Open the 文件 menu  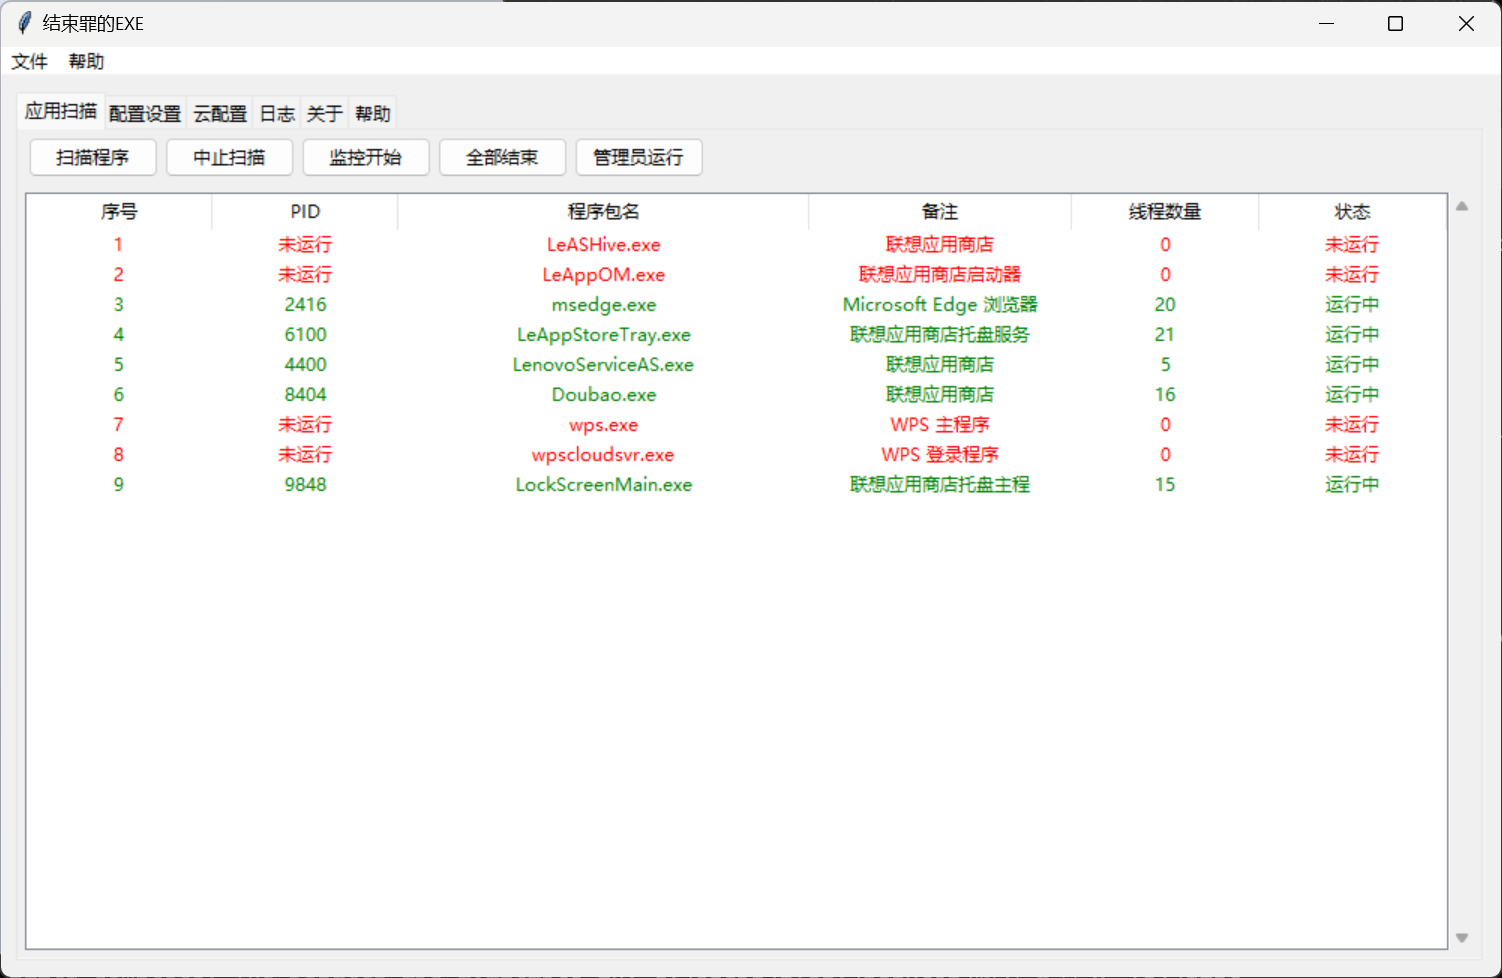point(29,61)
